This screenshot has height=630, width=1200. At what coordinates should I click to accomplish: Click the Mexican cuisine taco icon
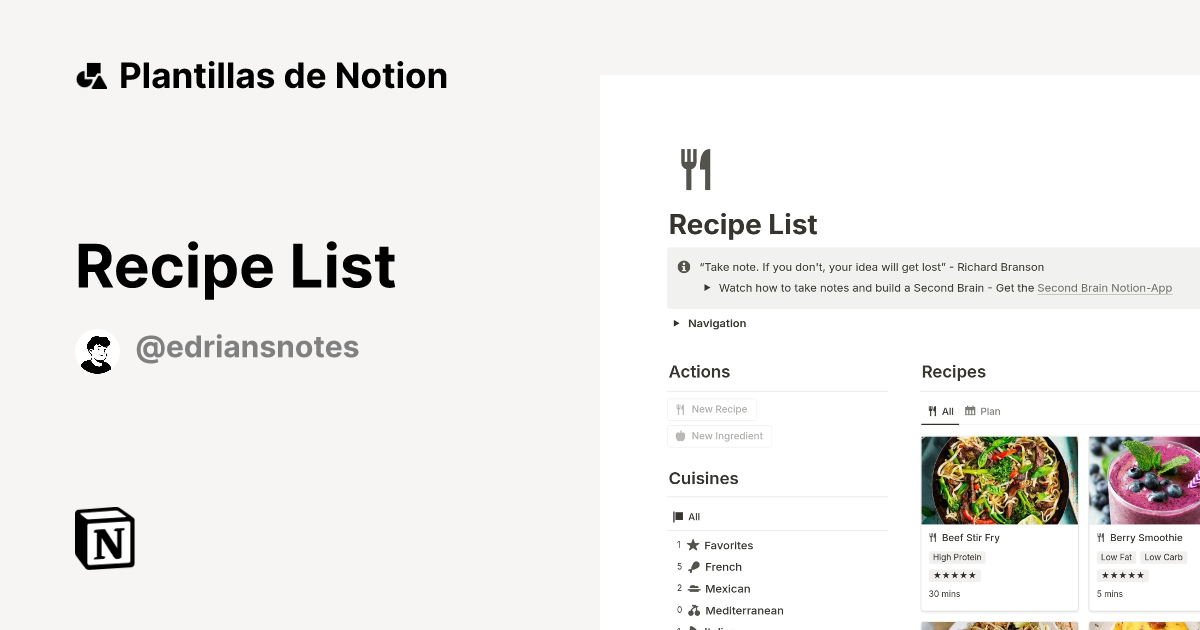pos(694,589)
